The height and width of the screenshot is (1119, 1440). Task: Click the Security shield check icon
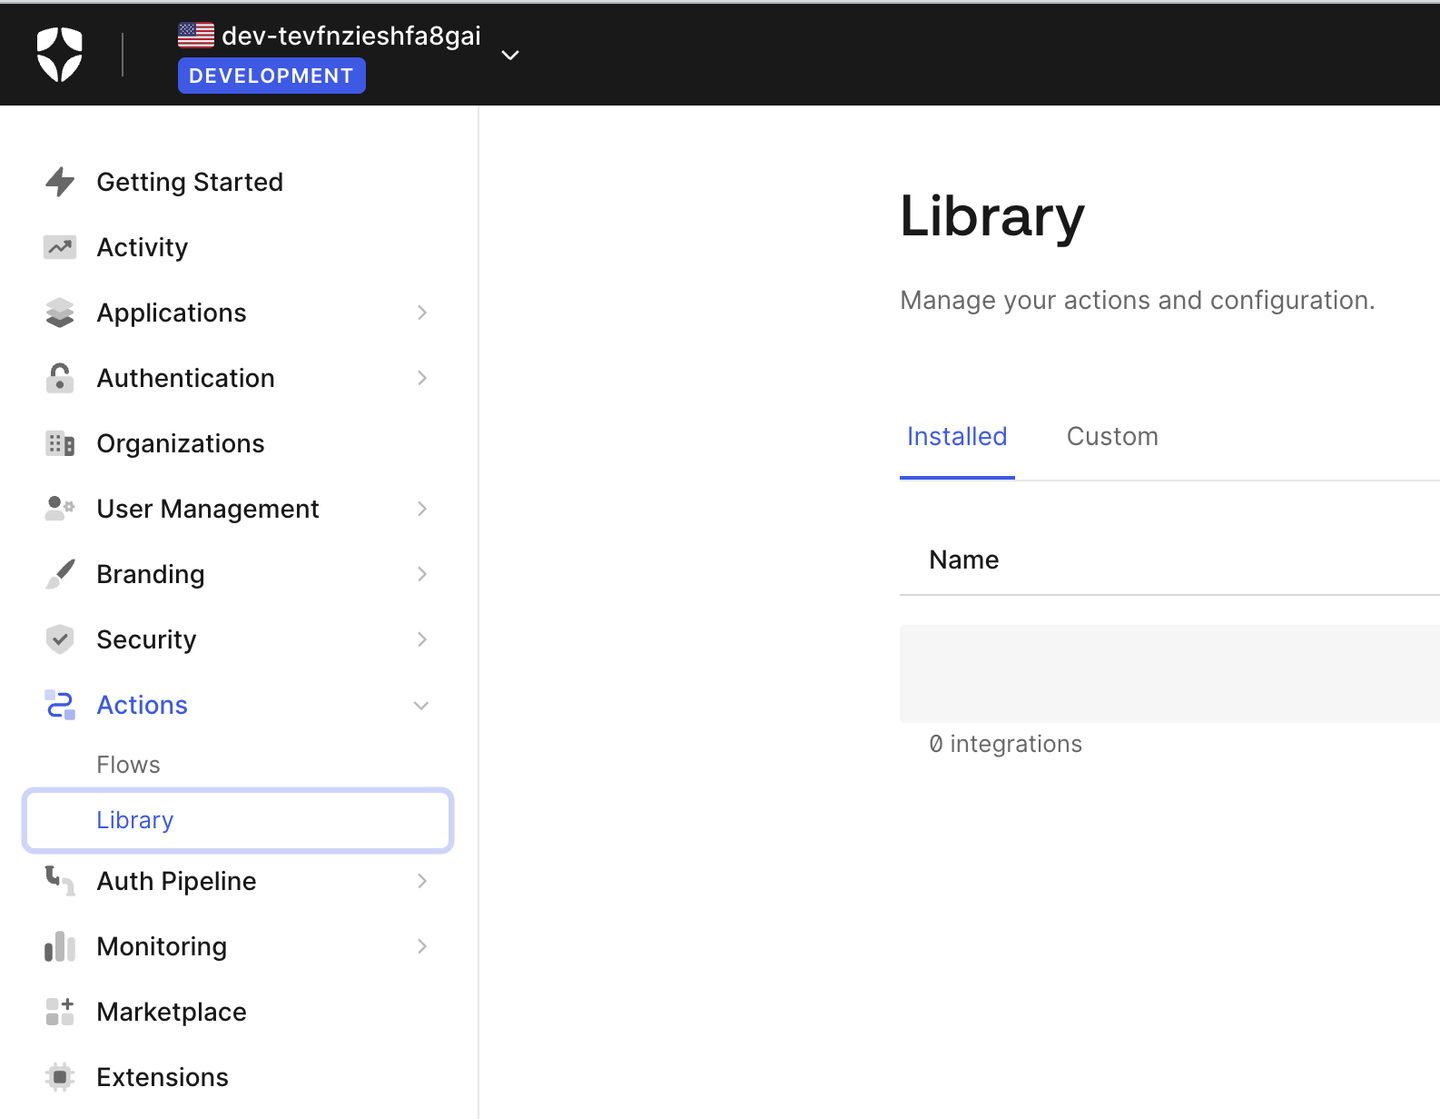[x=60, y=639]
